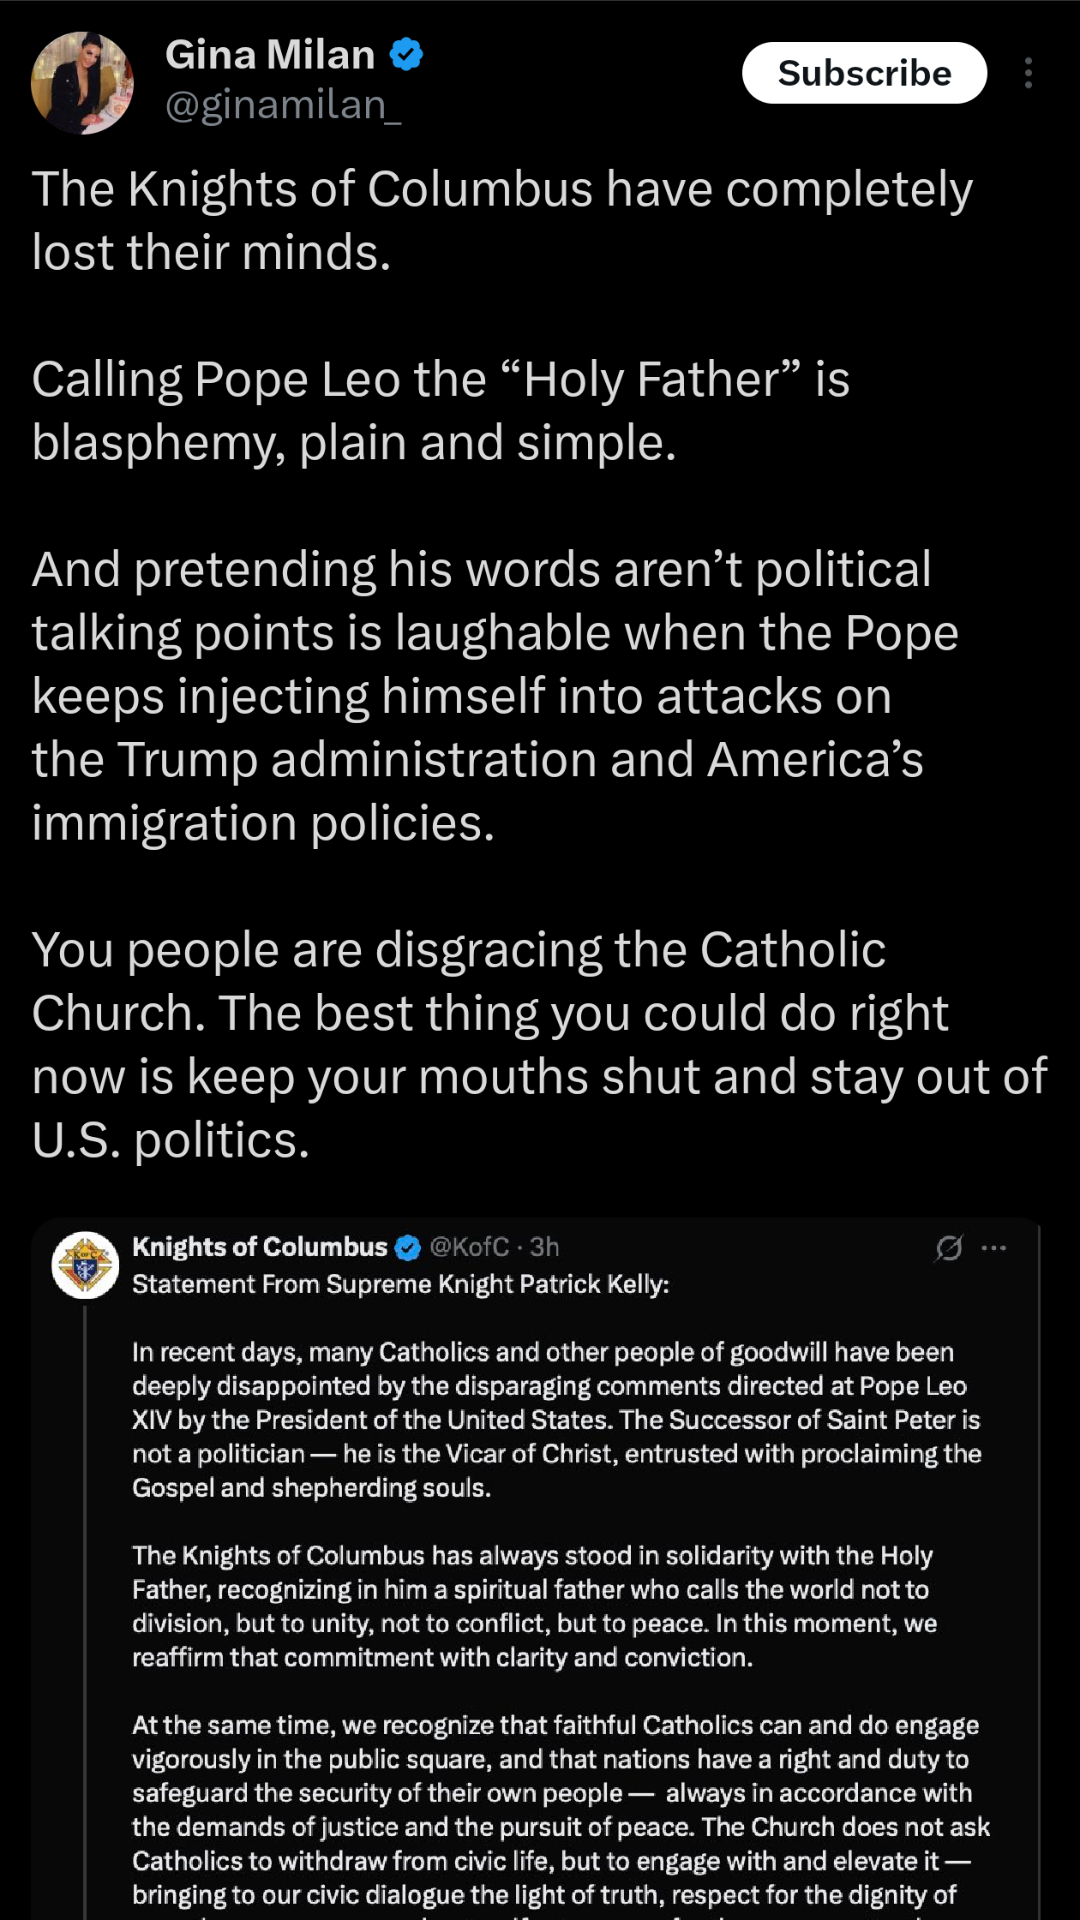The image size is (1080, 1920).
Task: Click the 3h timestamp on quoted post
Action: click(x=545, y=1247)
